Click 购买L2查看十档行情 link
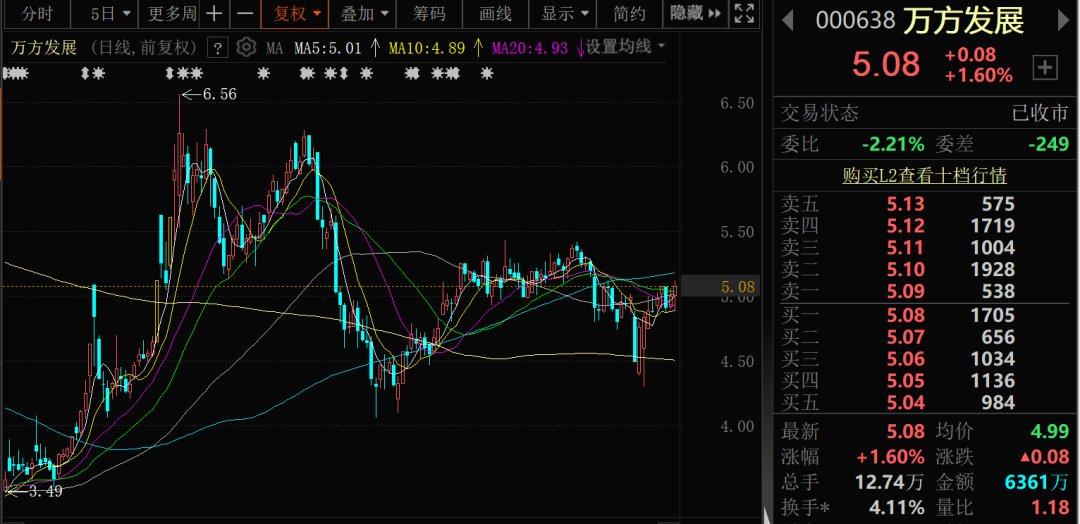Image resolution: width=1080 pixels, height=524 pixels. coord(924,176)
